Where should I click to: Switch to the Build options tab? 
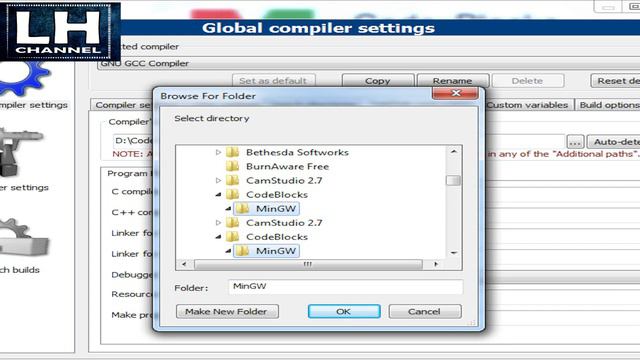609,105
